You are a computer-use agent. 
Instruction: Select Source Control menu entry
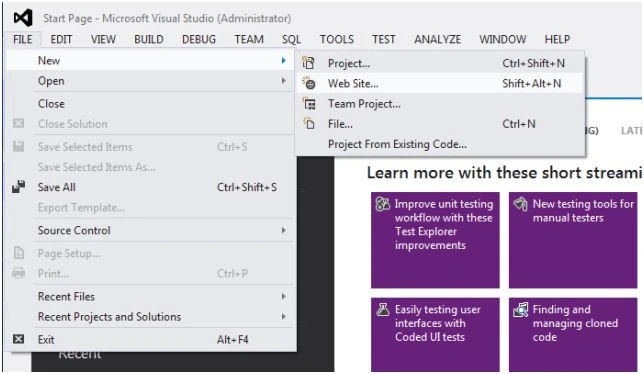pyautogui.click(x=150, y=230)
